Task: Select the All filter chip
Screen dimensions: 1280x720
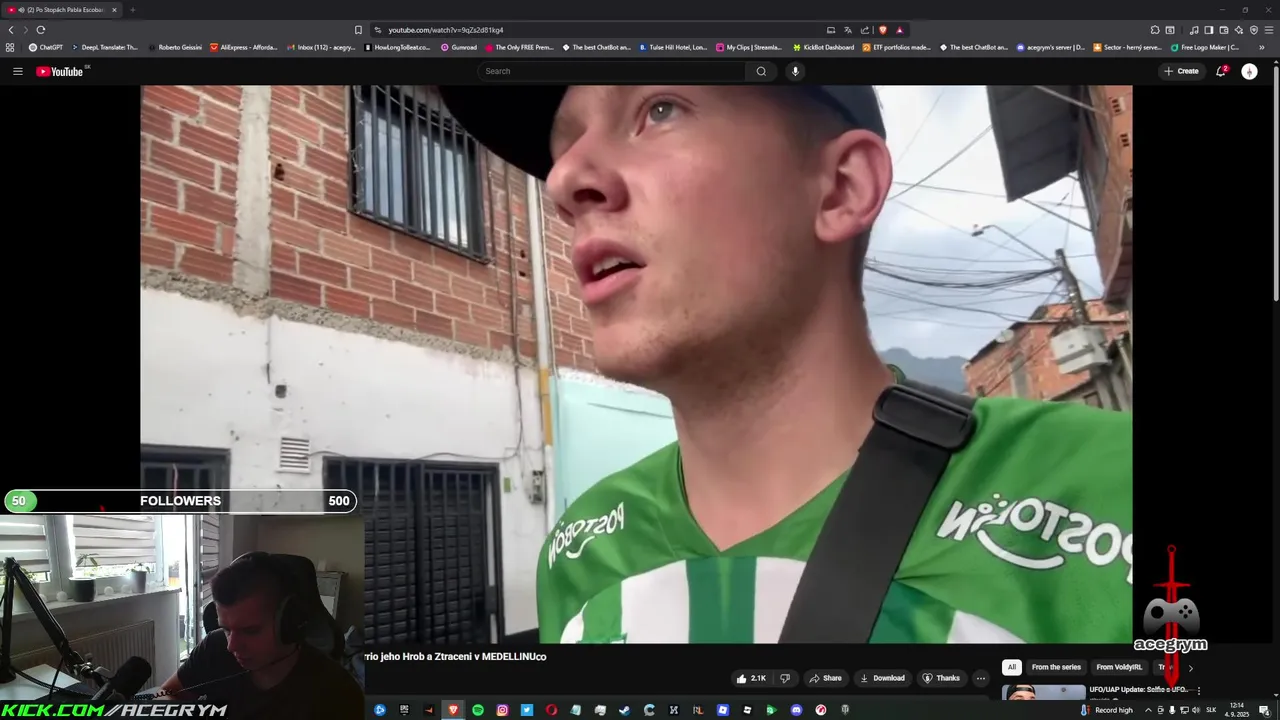Action: point(1012,667)
